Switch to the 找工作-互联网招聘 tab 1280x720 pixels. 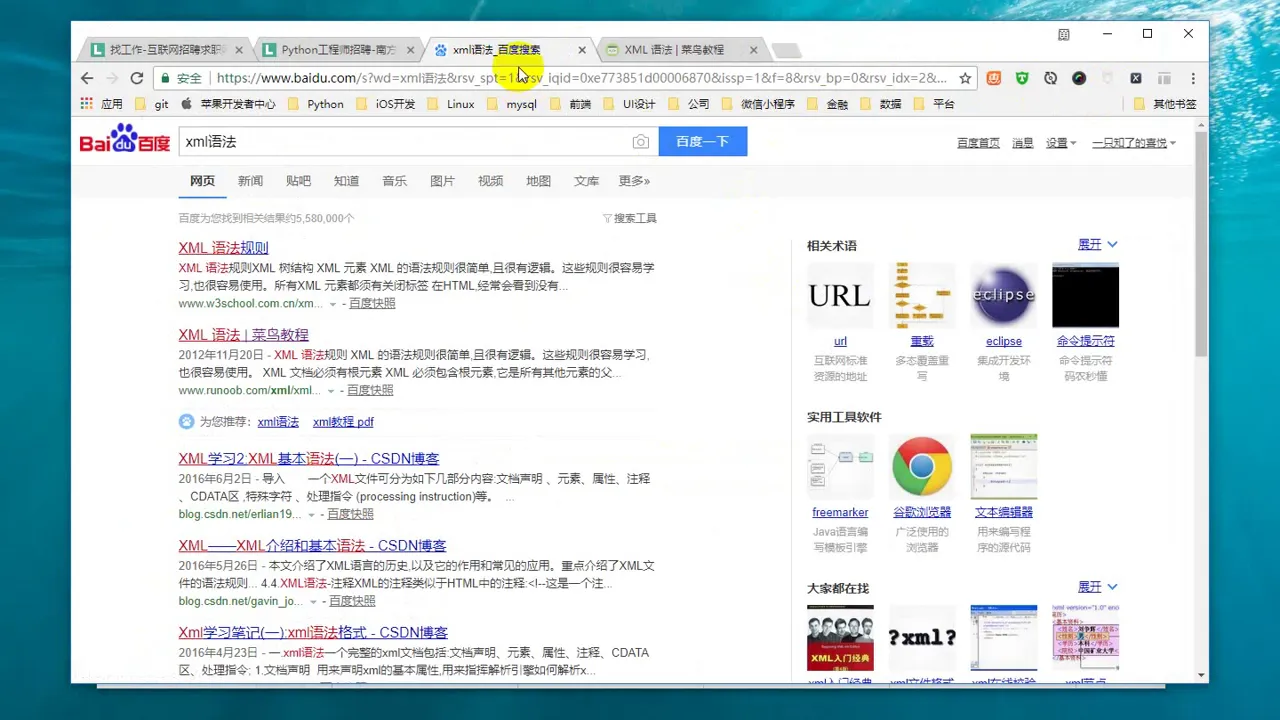(164, 49)
